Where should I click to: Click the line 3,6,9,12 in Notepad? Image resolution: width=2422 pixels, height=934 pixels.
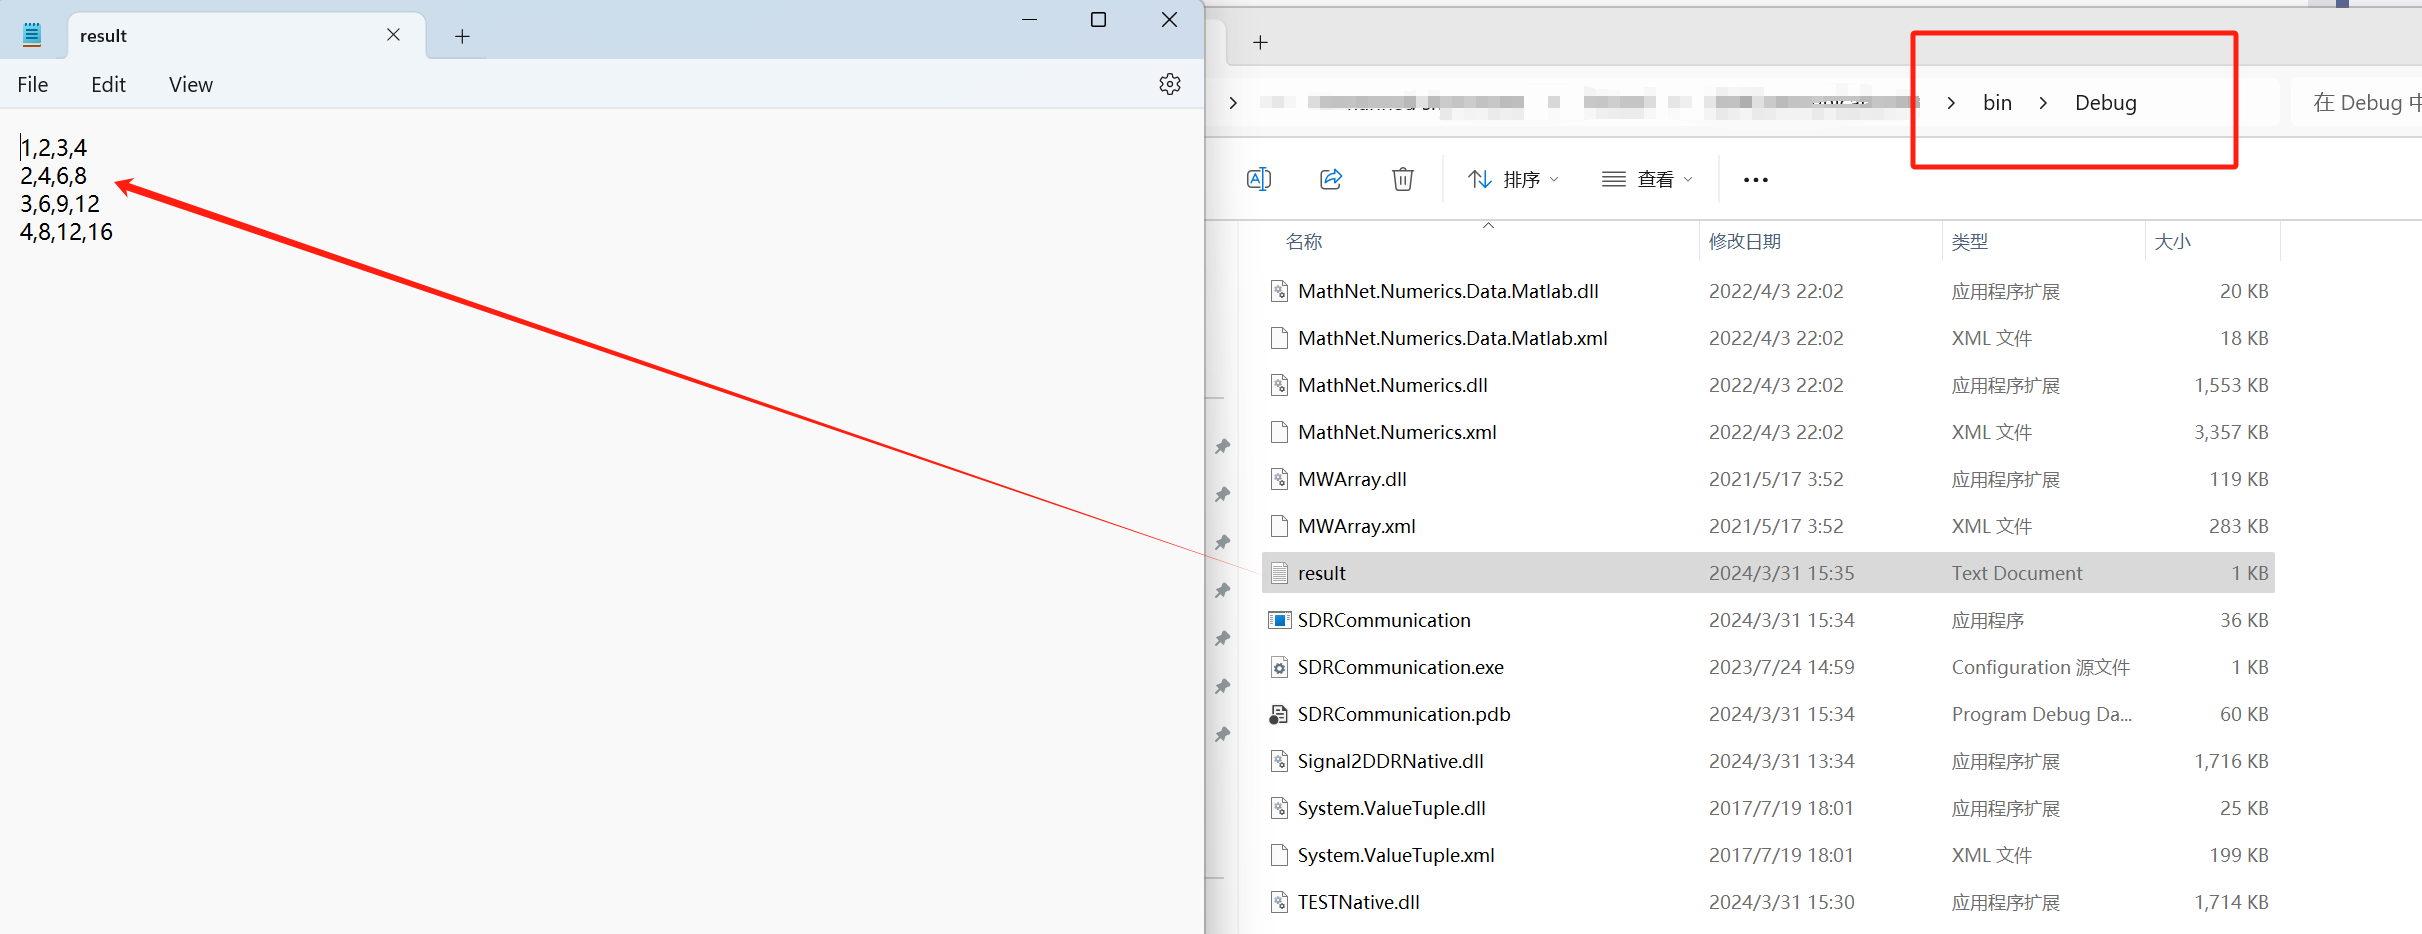pos(60,204)
